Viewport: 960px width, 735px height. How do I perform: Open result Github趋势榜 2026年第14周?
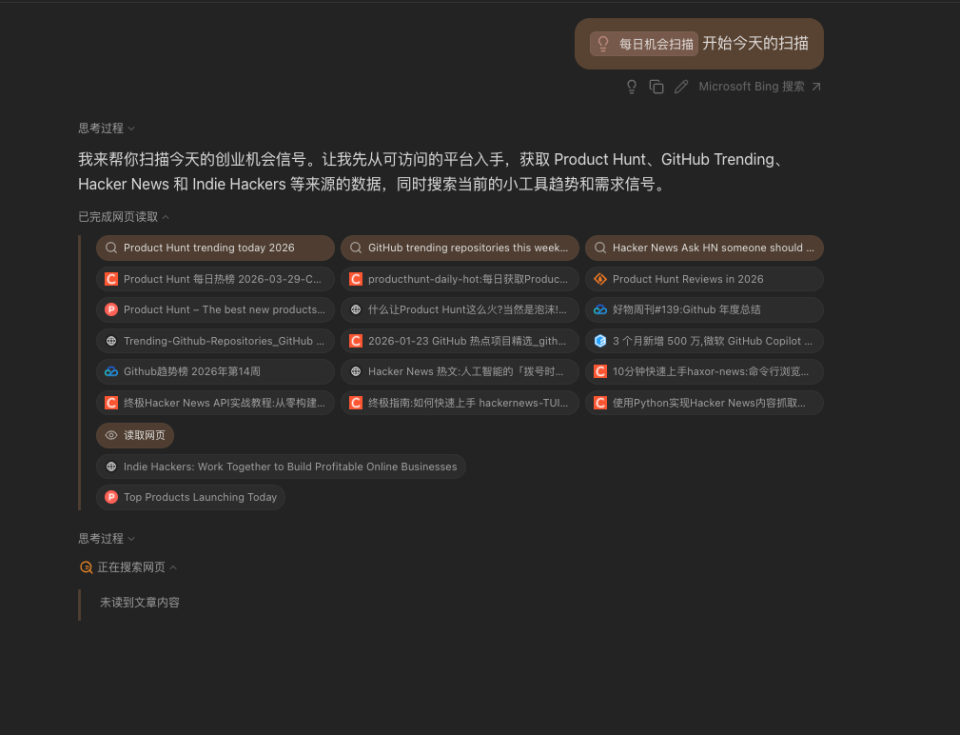[x=215, y=372]
